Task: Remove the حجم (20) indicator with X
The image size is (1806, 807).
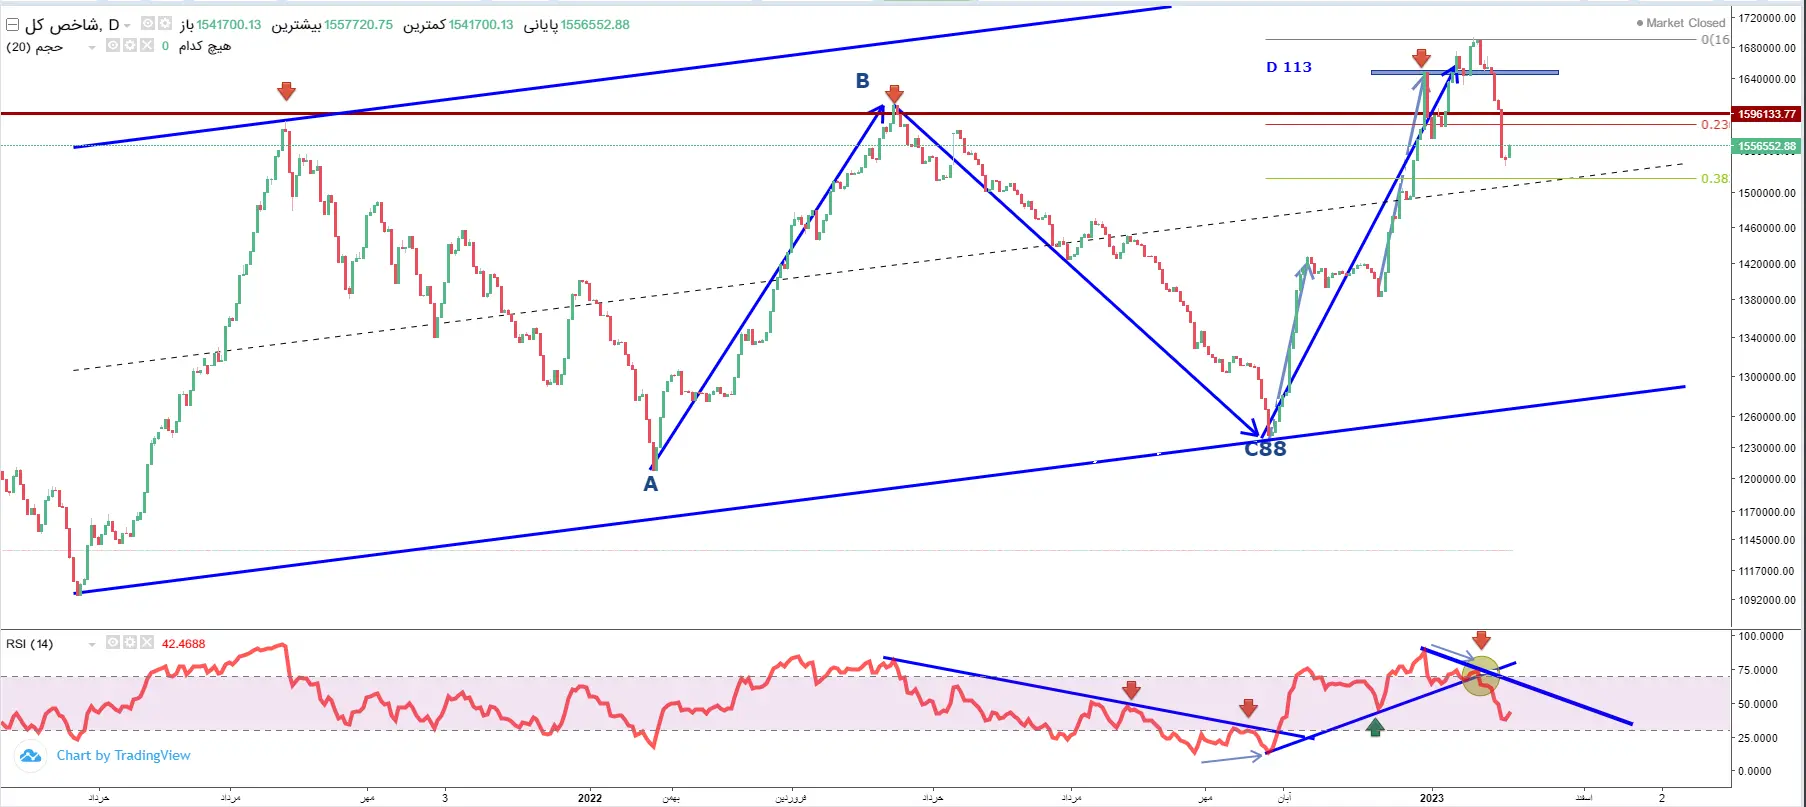Action: 147,46
